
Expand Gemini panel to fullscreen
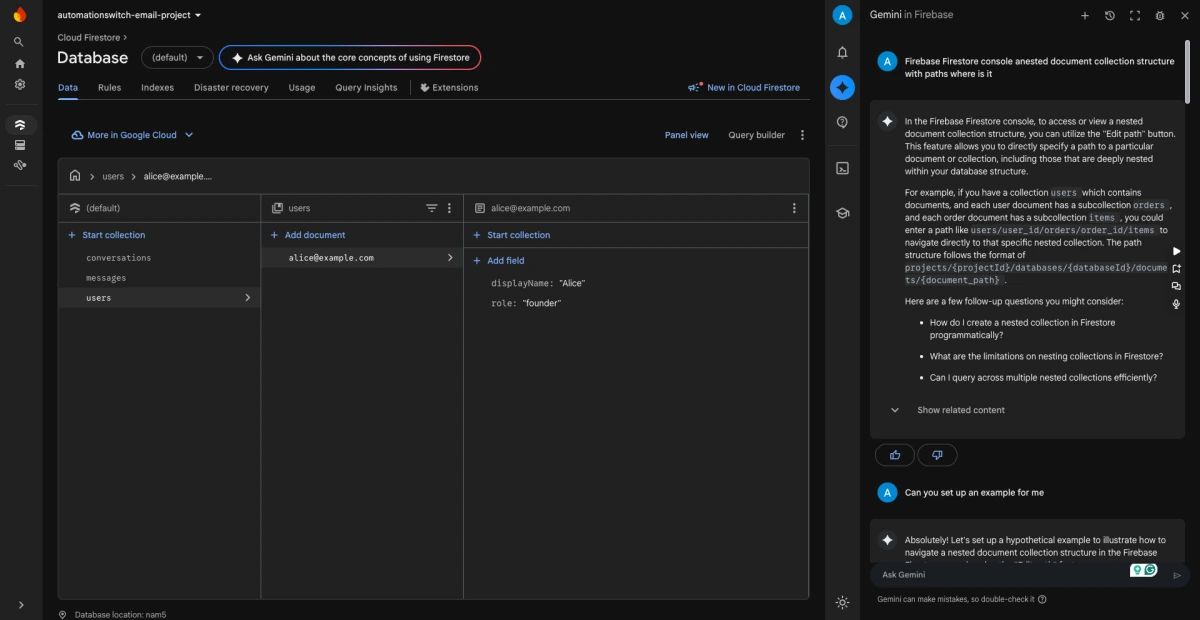[1135, 15]
